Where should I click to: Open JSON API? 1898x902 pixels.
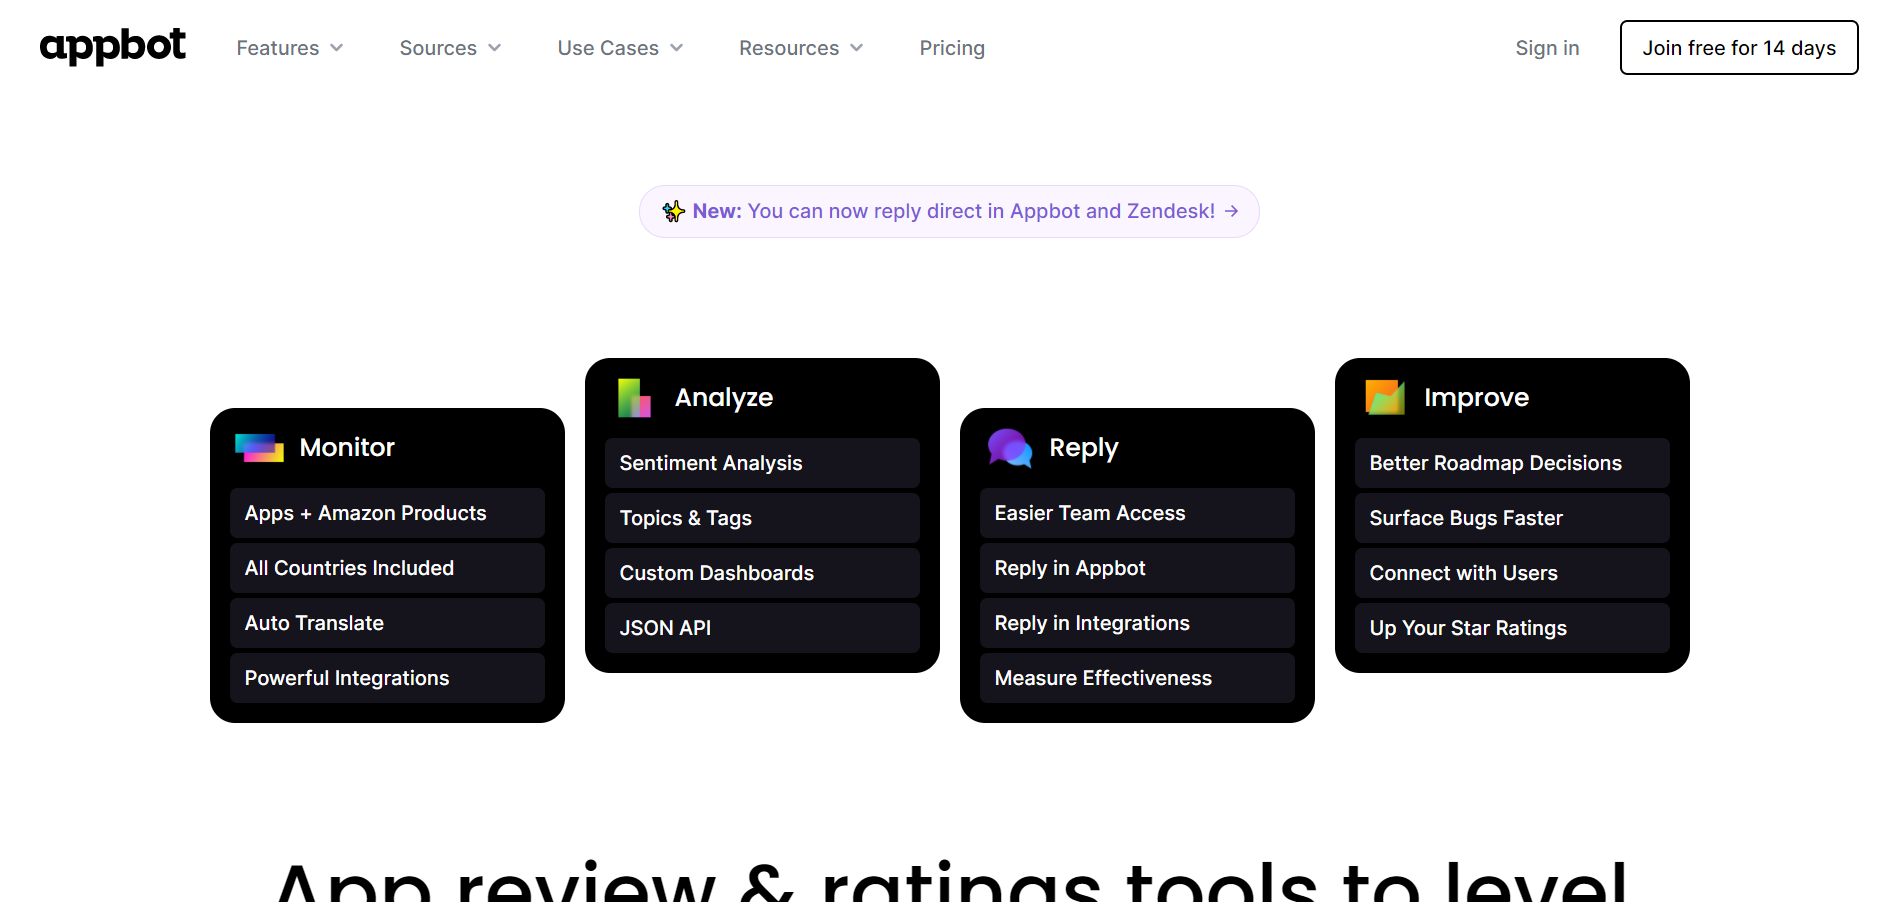pos(762,628)
